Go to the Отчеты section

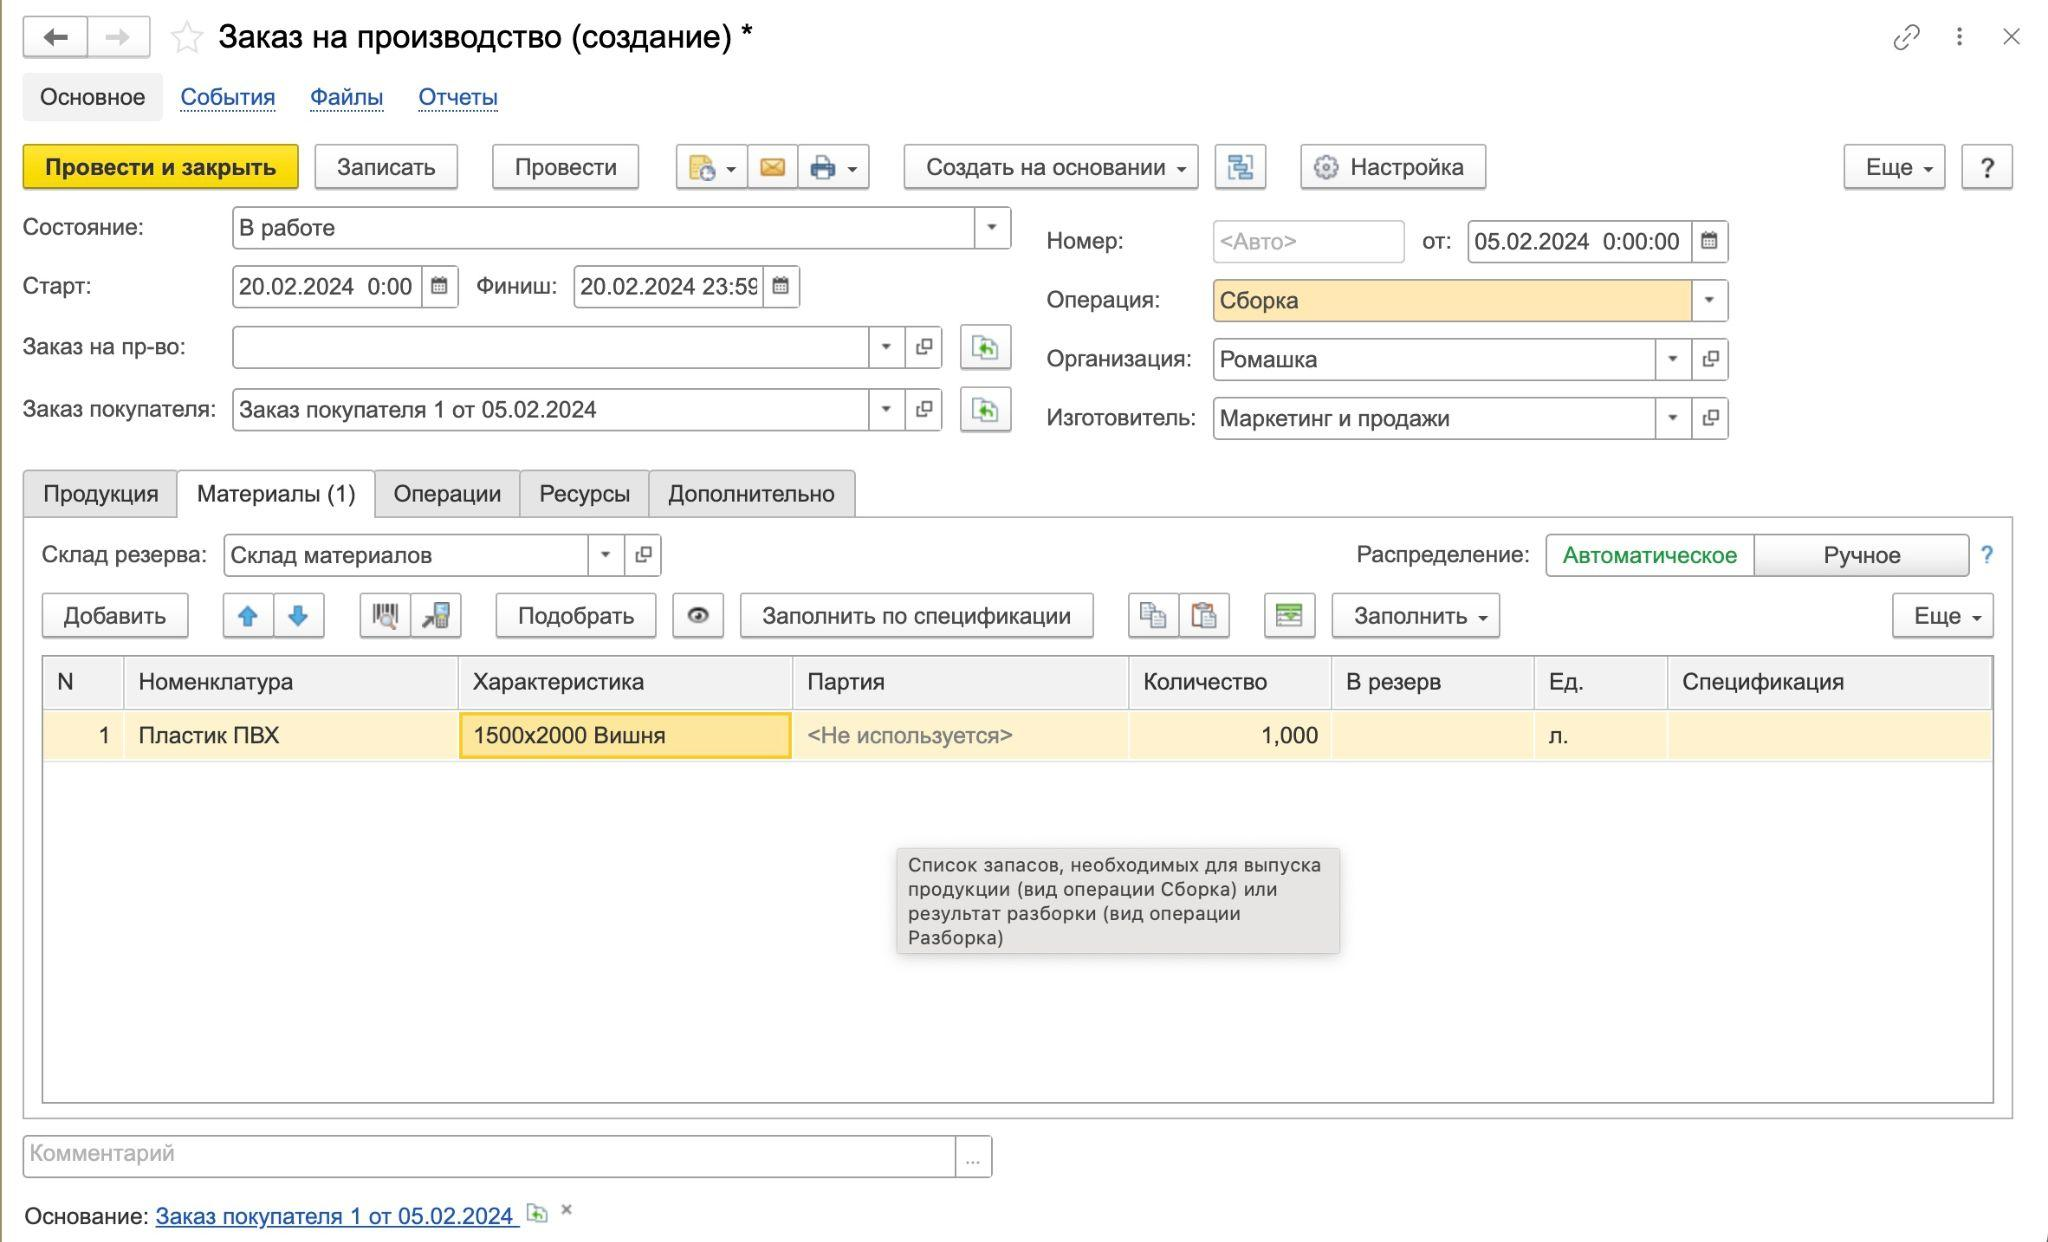click(x=458, y=97)
